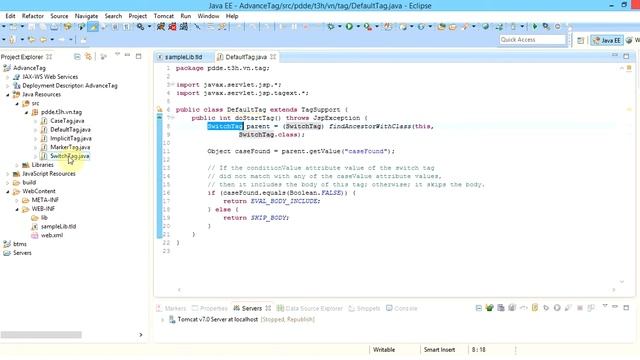Screen dimensions: 640x360
Task: Expand the Tomcat v7.0 Server entry
Action: (x=162, y=320)
